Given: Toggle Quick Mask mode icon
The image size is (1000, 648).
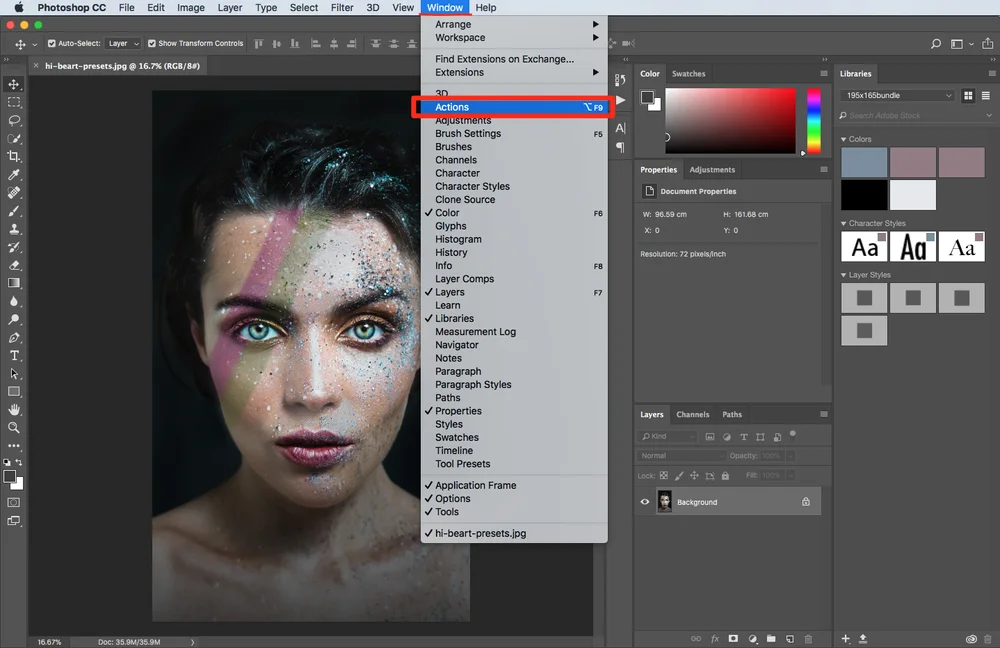Looking at the screenshot, I should click(x=13, y=503).
